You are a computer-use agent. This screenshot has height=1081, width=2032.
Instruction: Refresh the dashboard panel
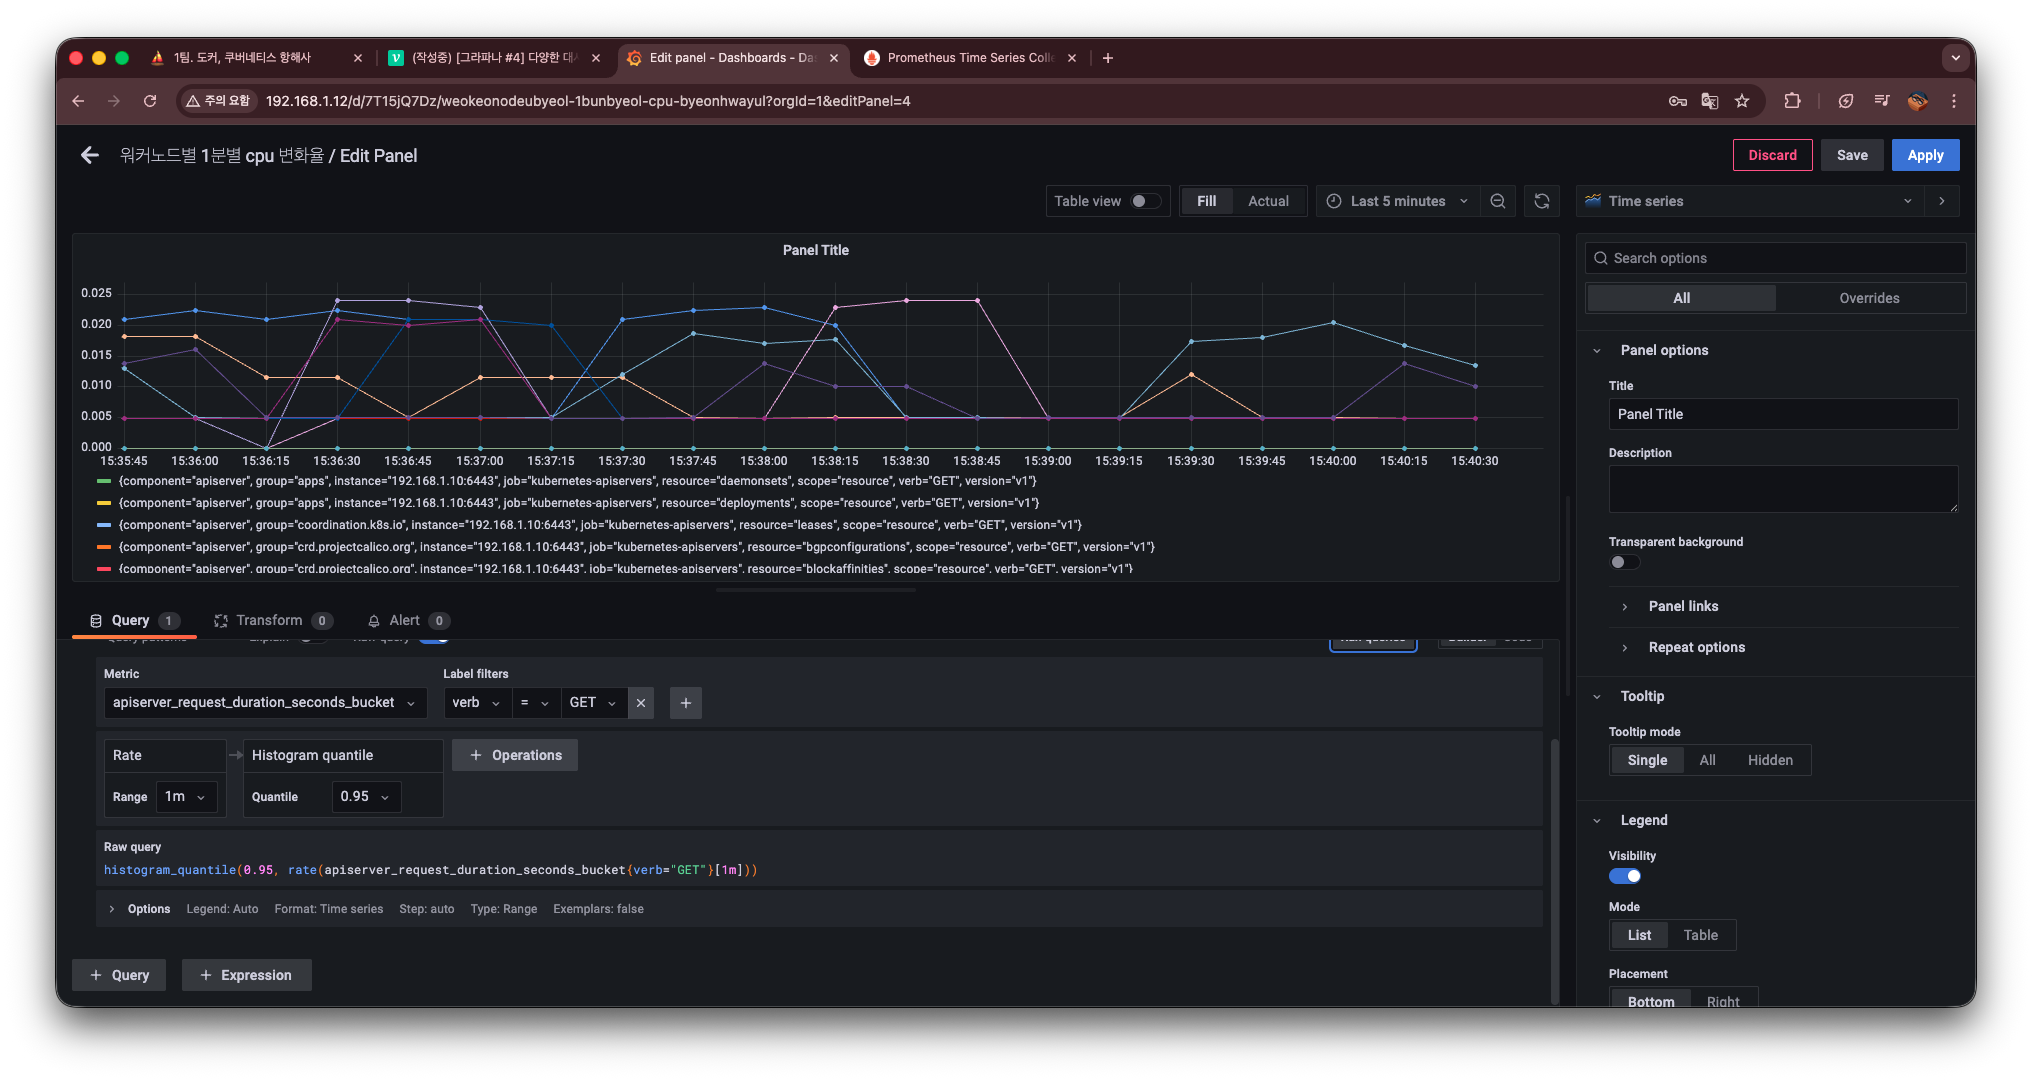[1542, 201]
